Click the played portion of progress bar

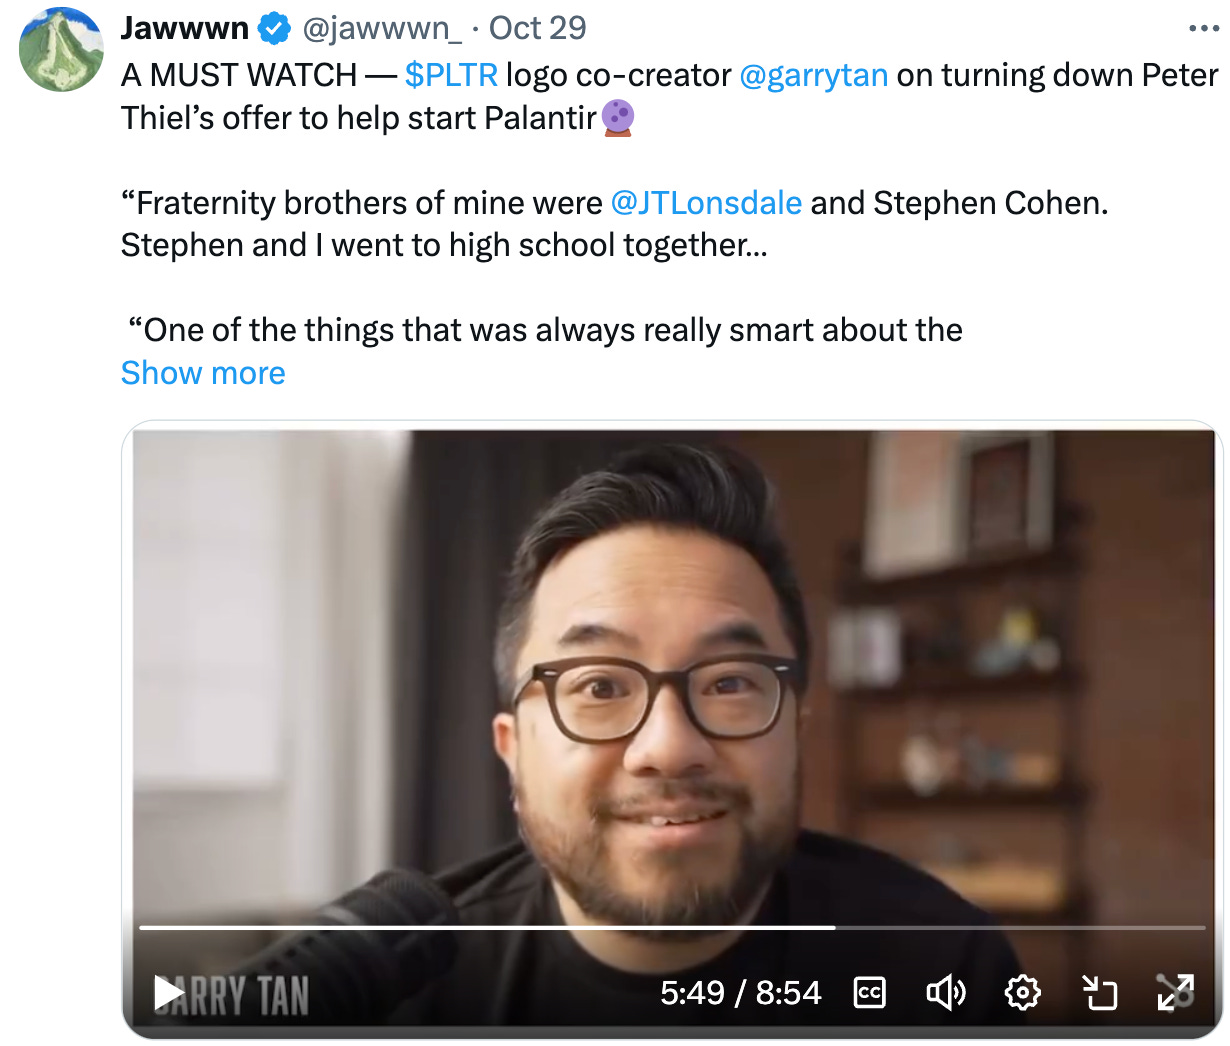coord(487,928)
